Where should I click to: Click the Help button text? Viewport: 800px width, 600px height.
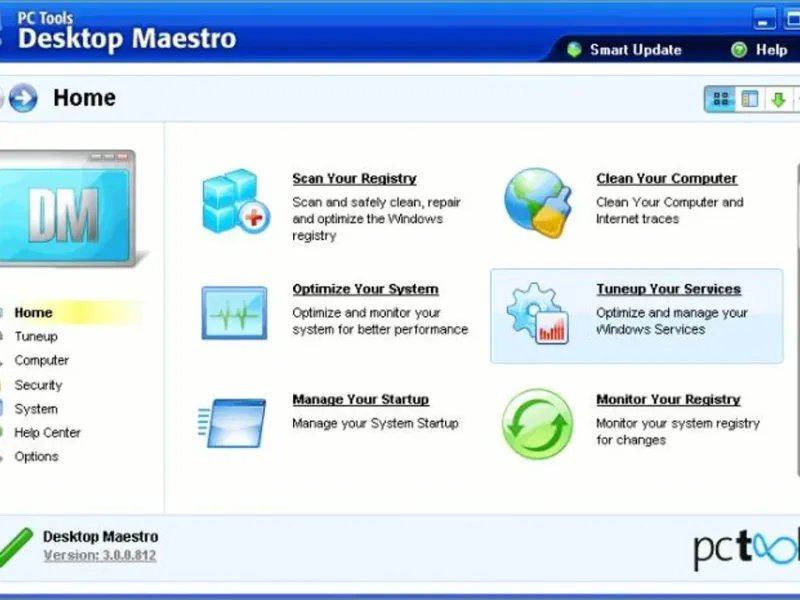click(771, 49)
